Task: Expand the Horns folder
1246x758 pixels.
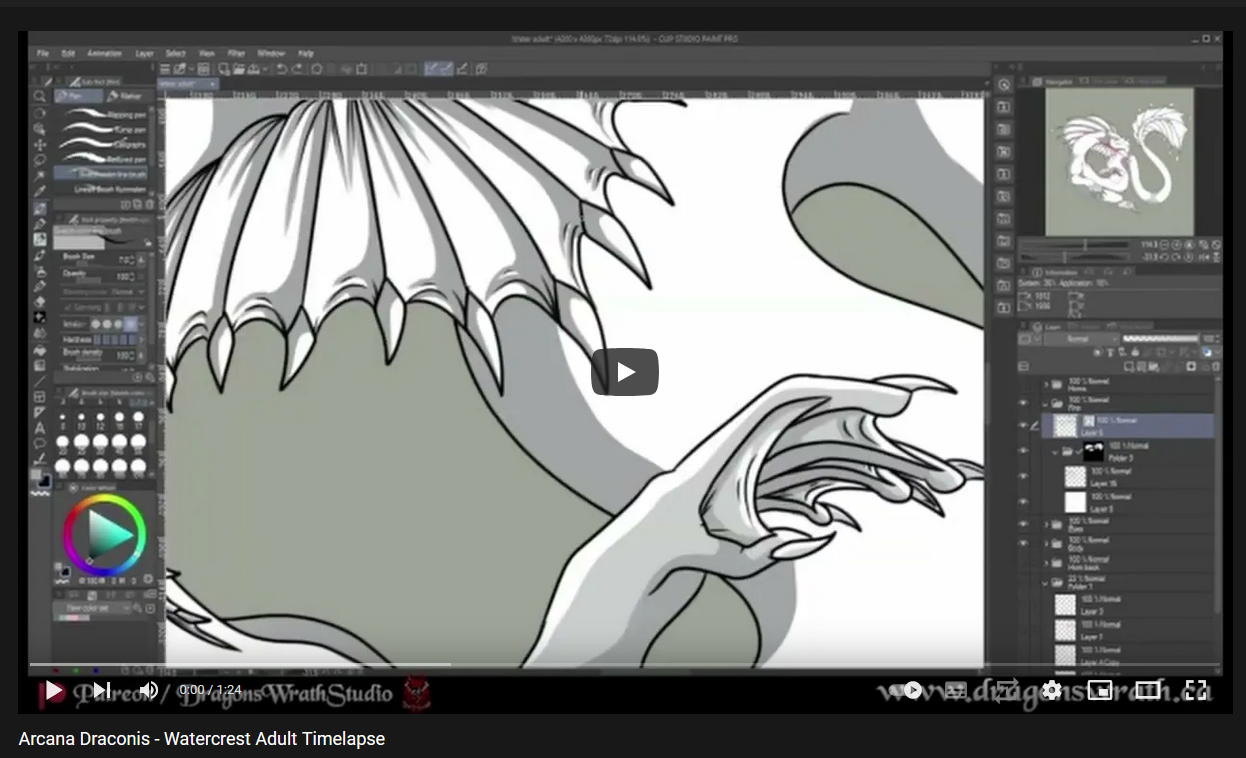Action: click(x=1046, y=385)
